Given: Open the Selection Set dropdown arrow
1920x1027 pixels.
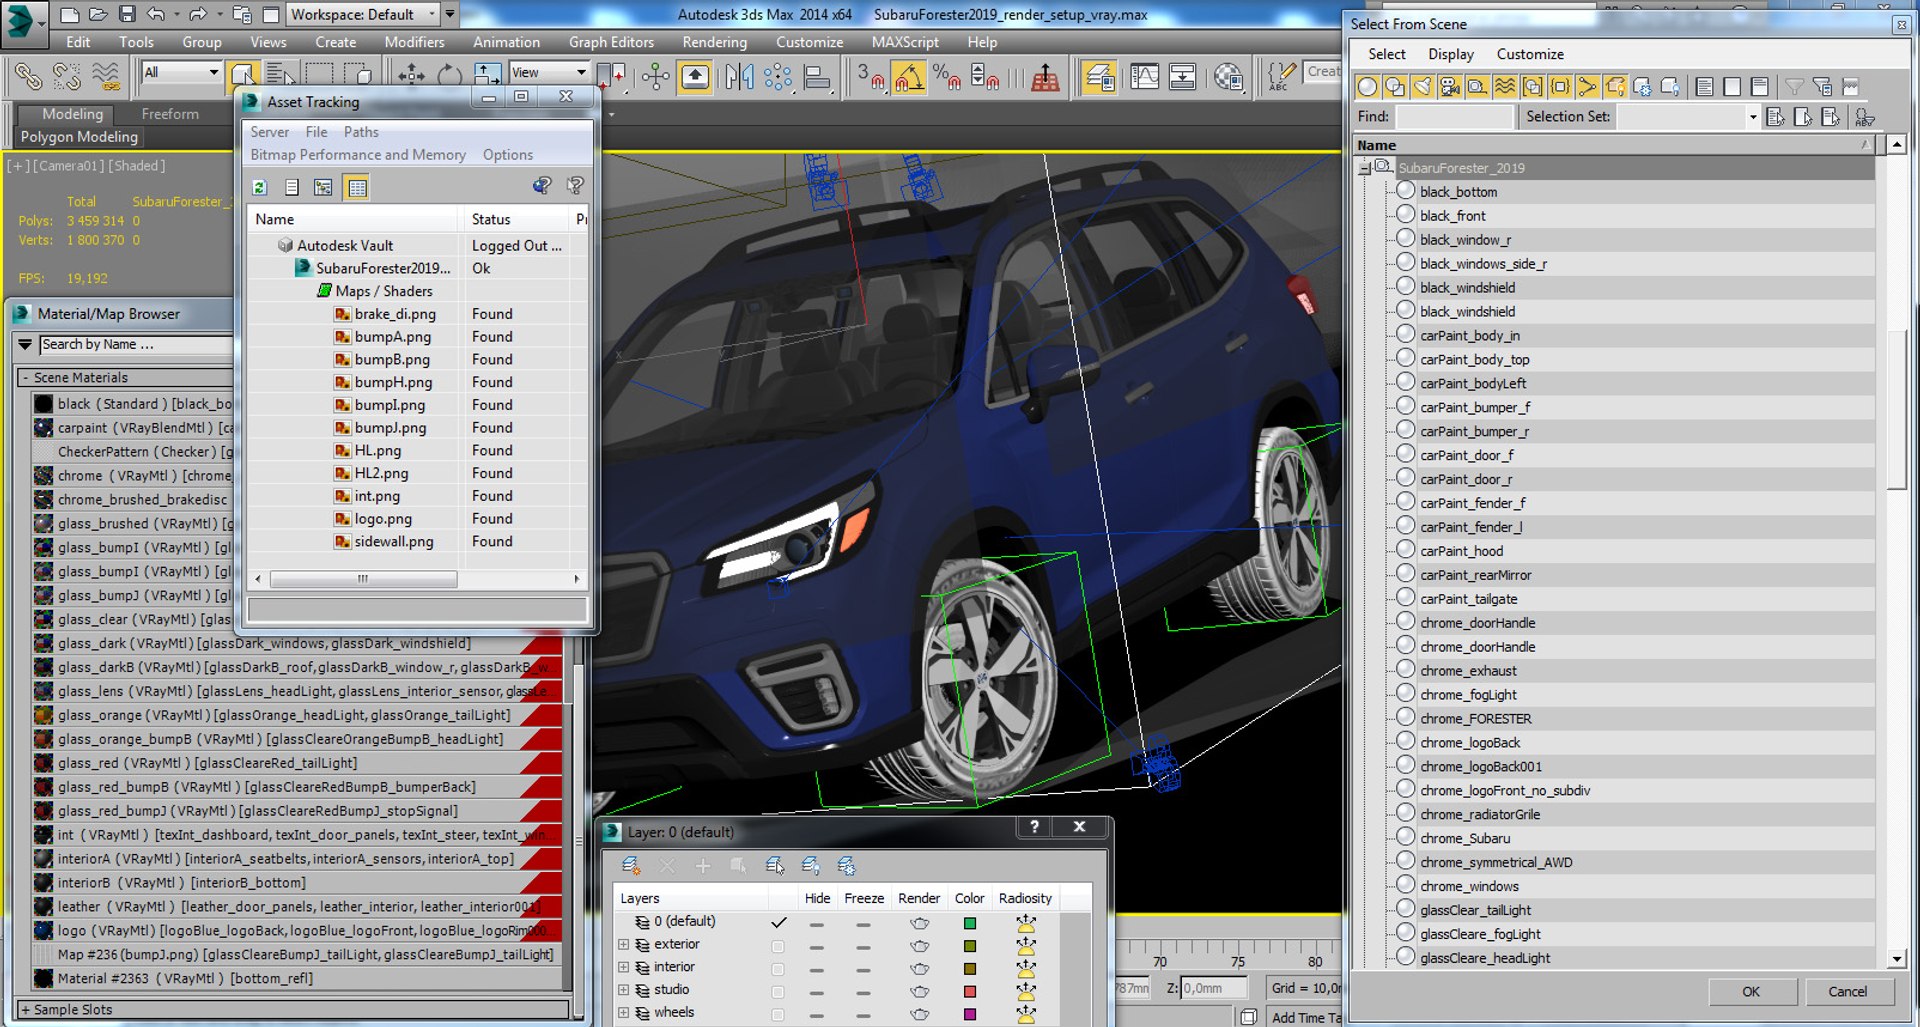Looking at the screenshot, I should click(x=1752, y=117).
